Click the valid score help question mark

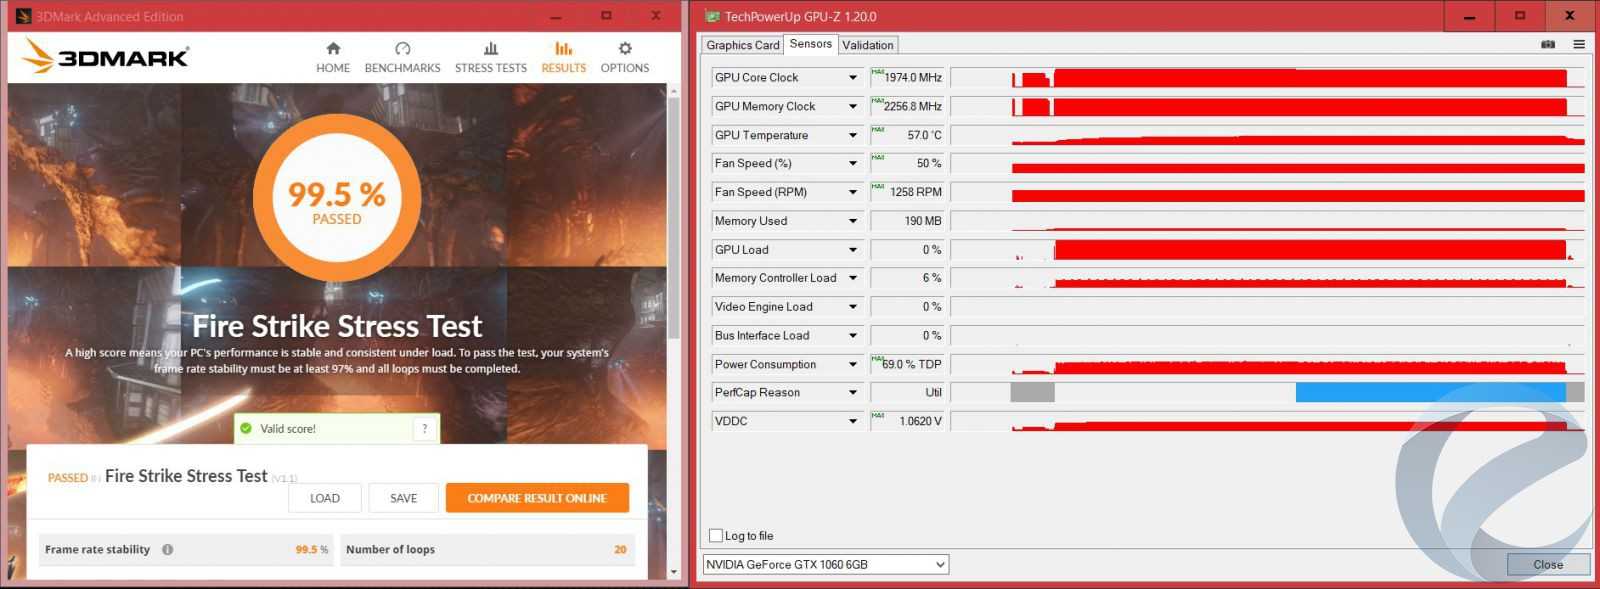425,428
